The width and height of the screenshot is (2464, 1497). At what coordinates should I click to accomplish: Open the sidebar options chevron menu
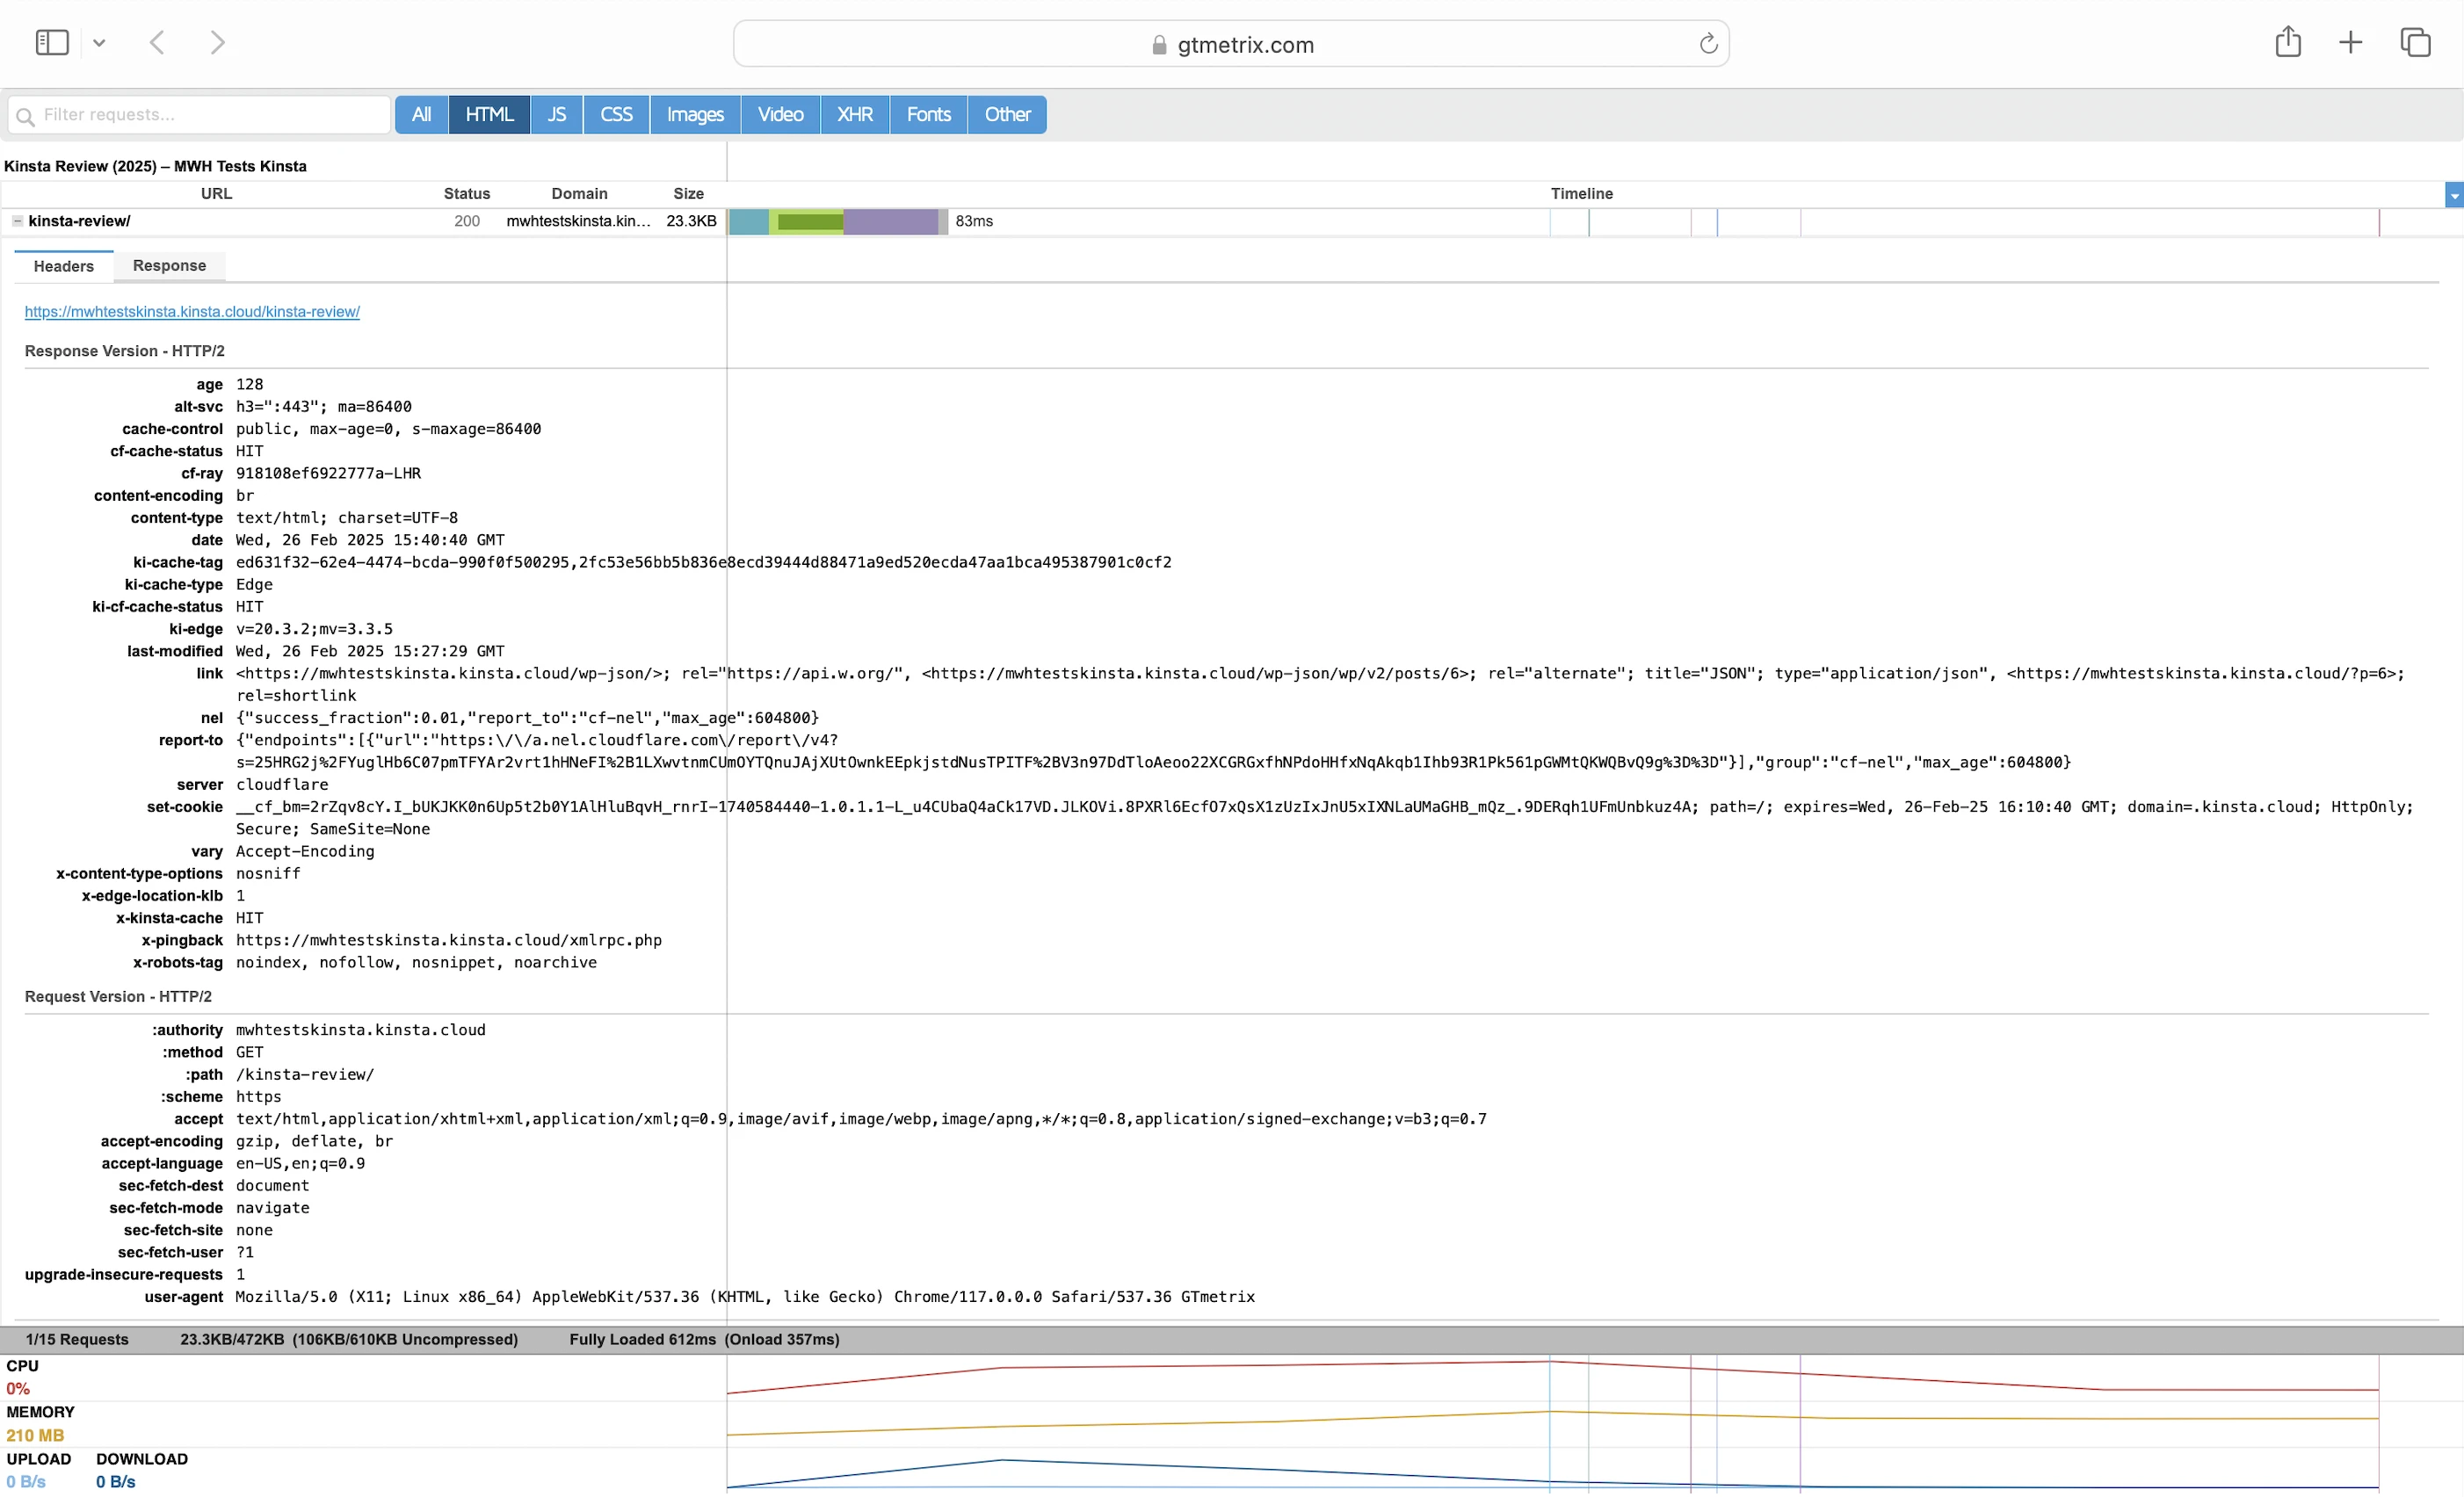click(x=99, y=43)
